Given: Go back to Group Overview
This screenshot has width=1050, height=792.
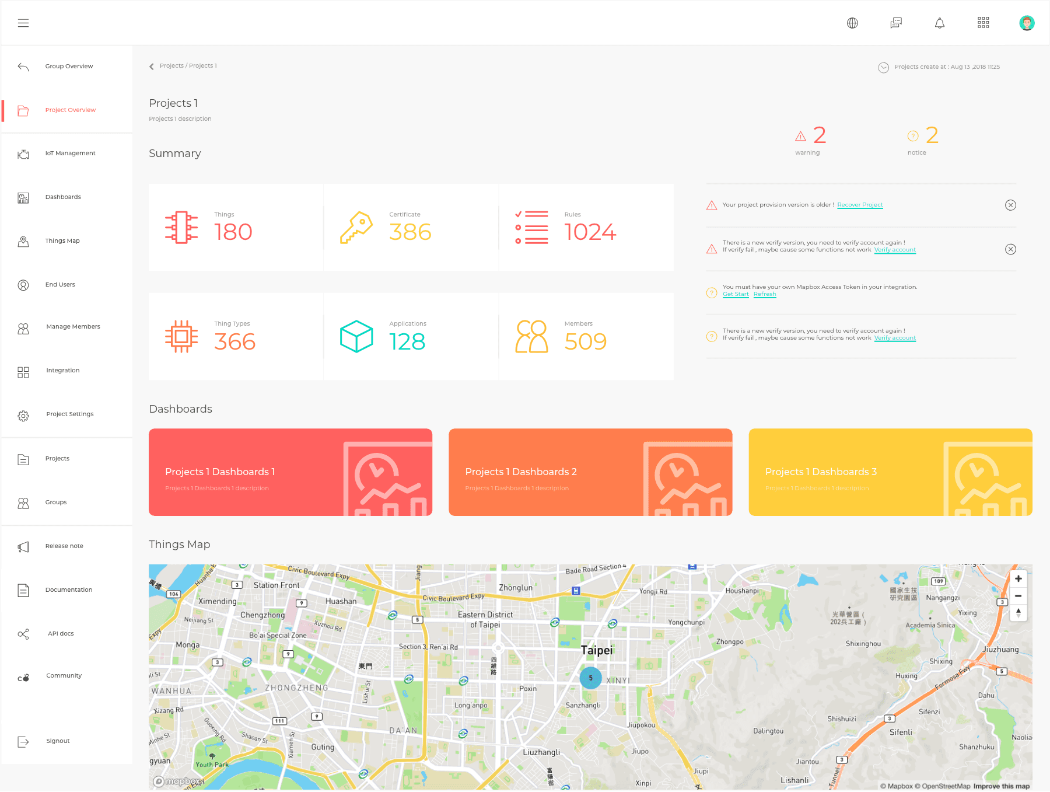Looking at the screenshot, I should click(67, 66).
